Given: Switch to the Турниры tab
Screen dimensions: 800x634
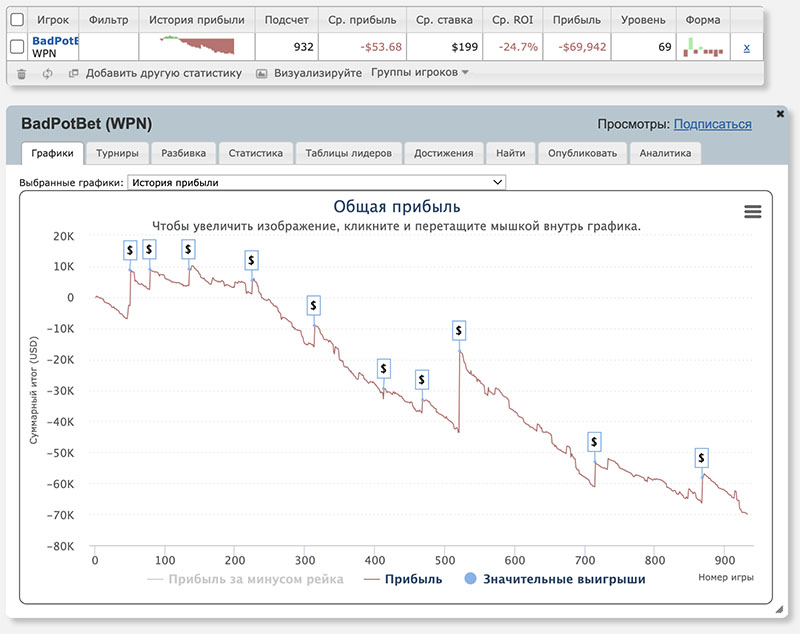Looking at the screenshot, I should [117, 153].
